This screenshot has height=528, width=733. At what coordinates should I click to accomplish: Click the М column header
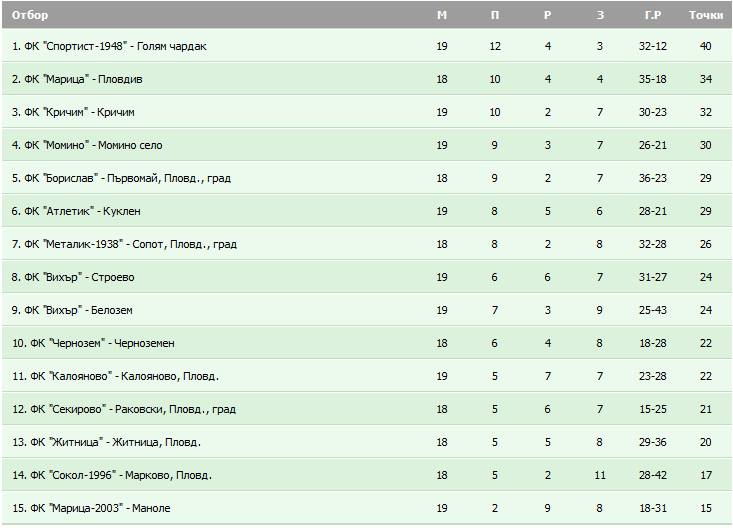coord(442,15)
